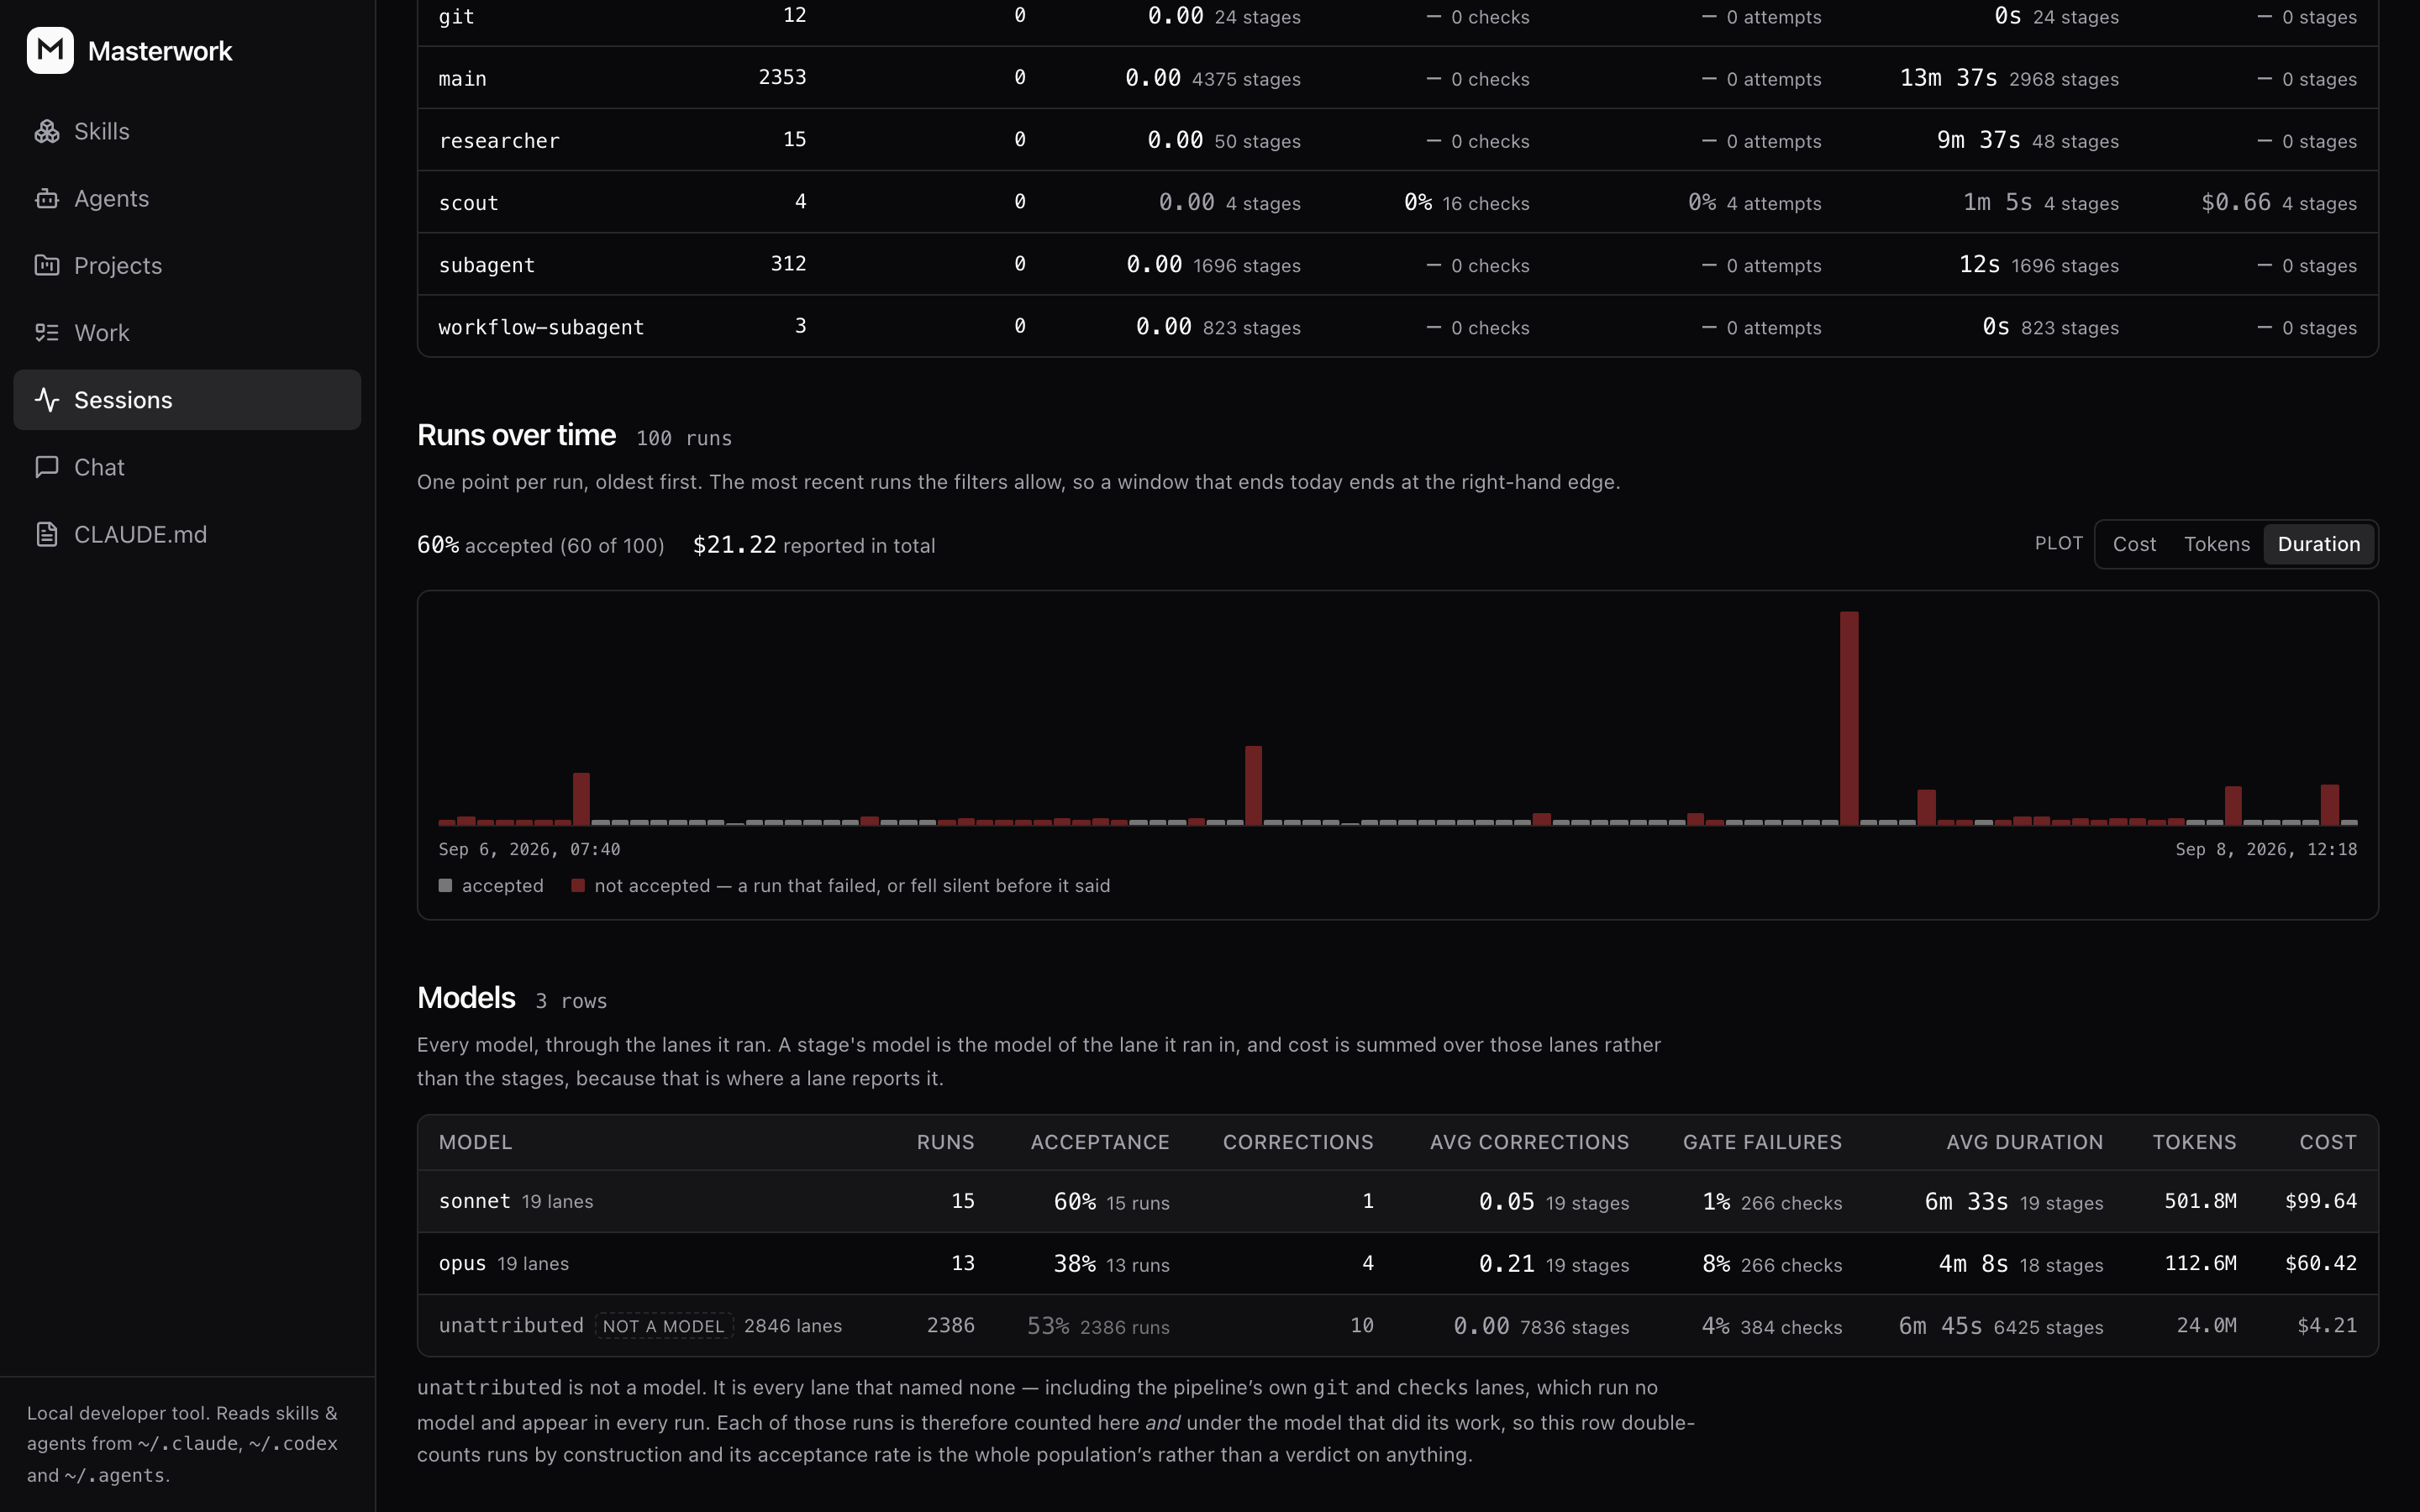
Task: Click the subagent row name
Action: click(487, 265)
